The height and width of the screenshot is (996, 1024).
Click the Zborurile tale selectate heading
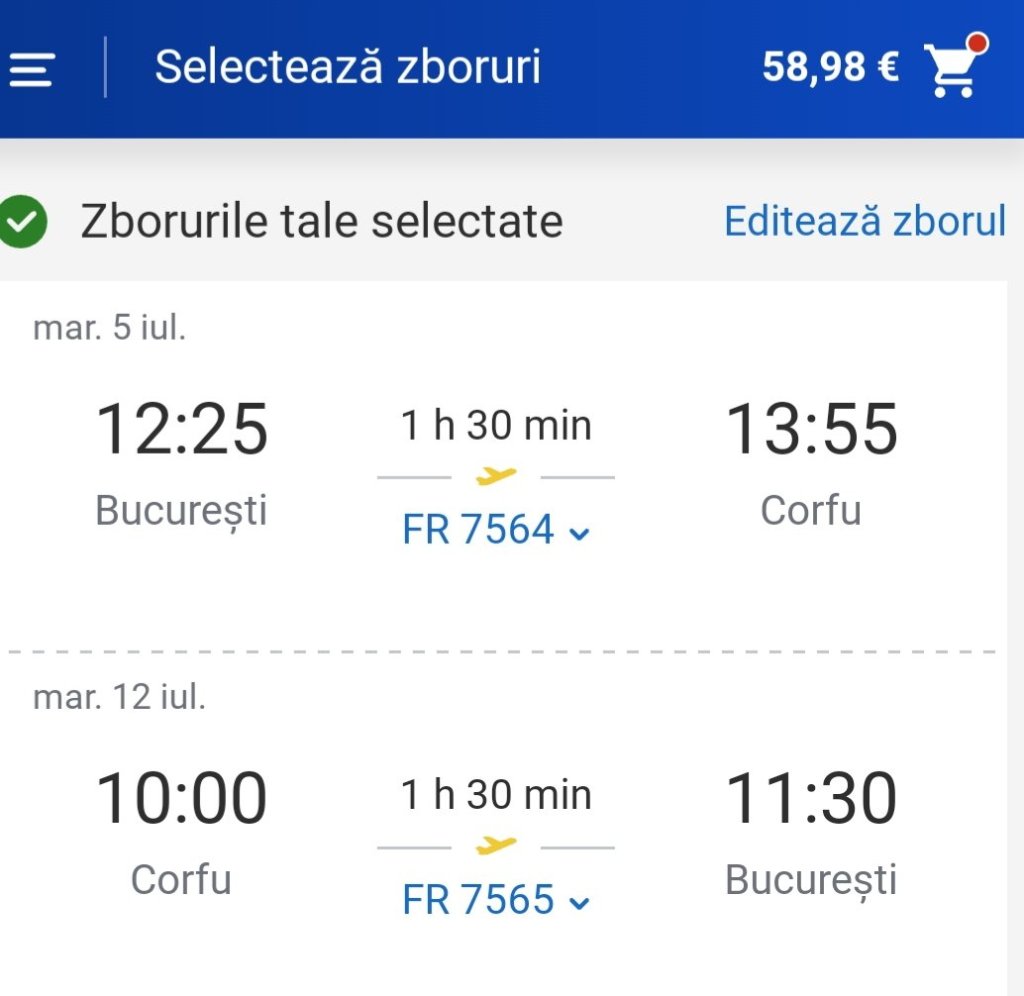tap(321, 221)
